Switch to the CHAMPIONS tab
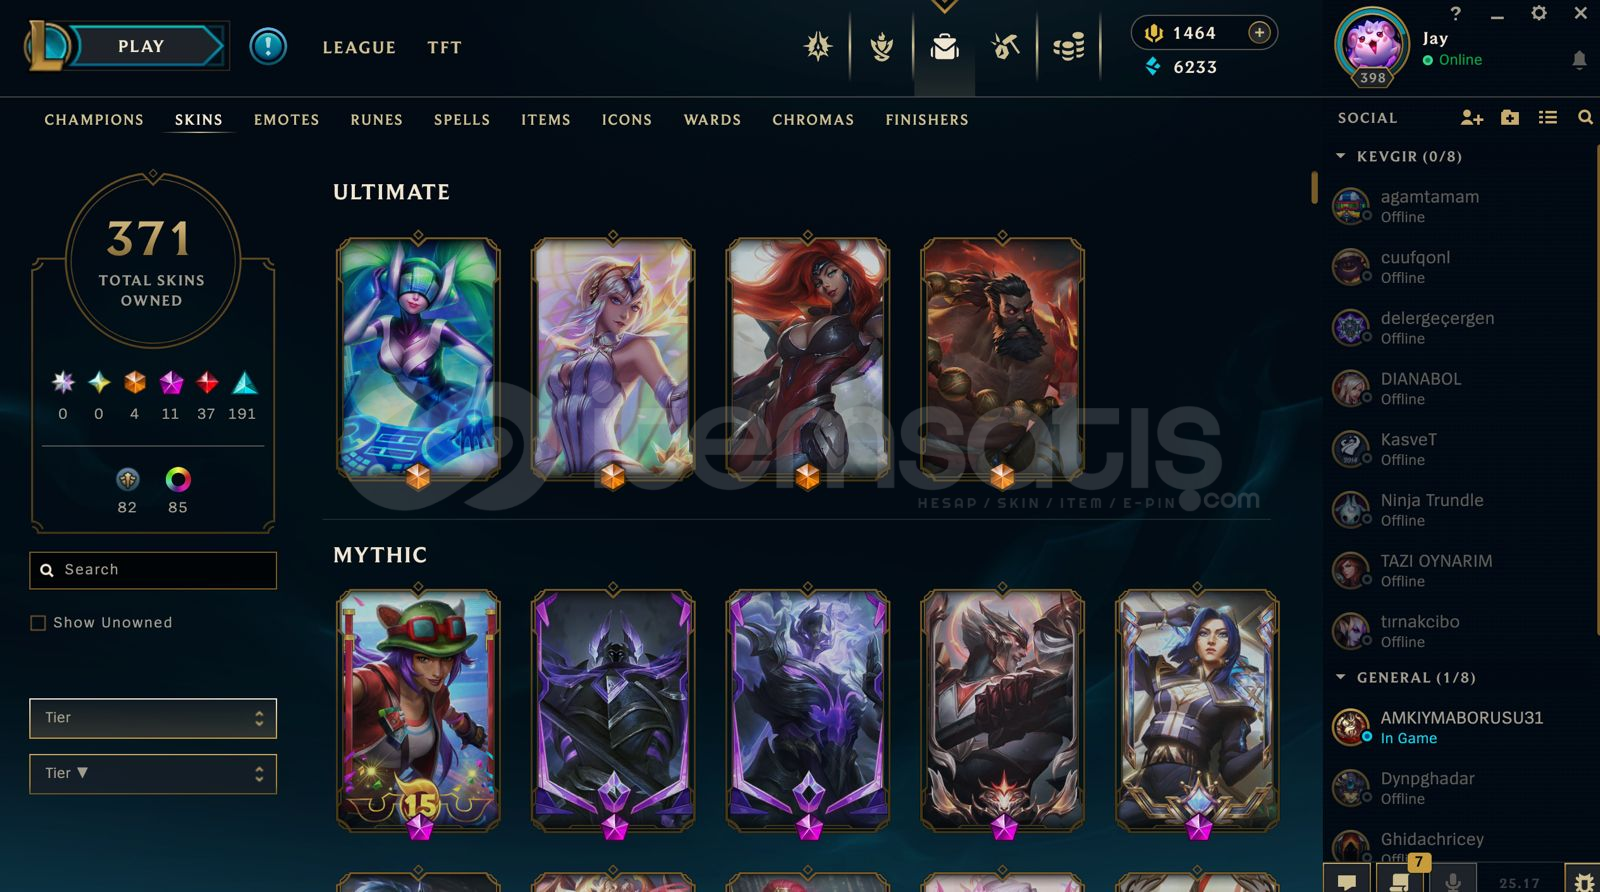The image size is (1600, 892). 94,120
